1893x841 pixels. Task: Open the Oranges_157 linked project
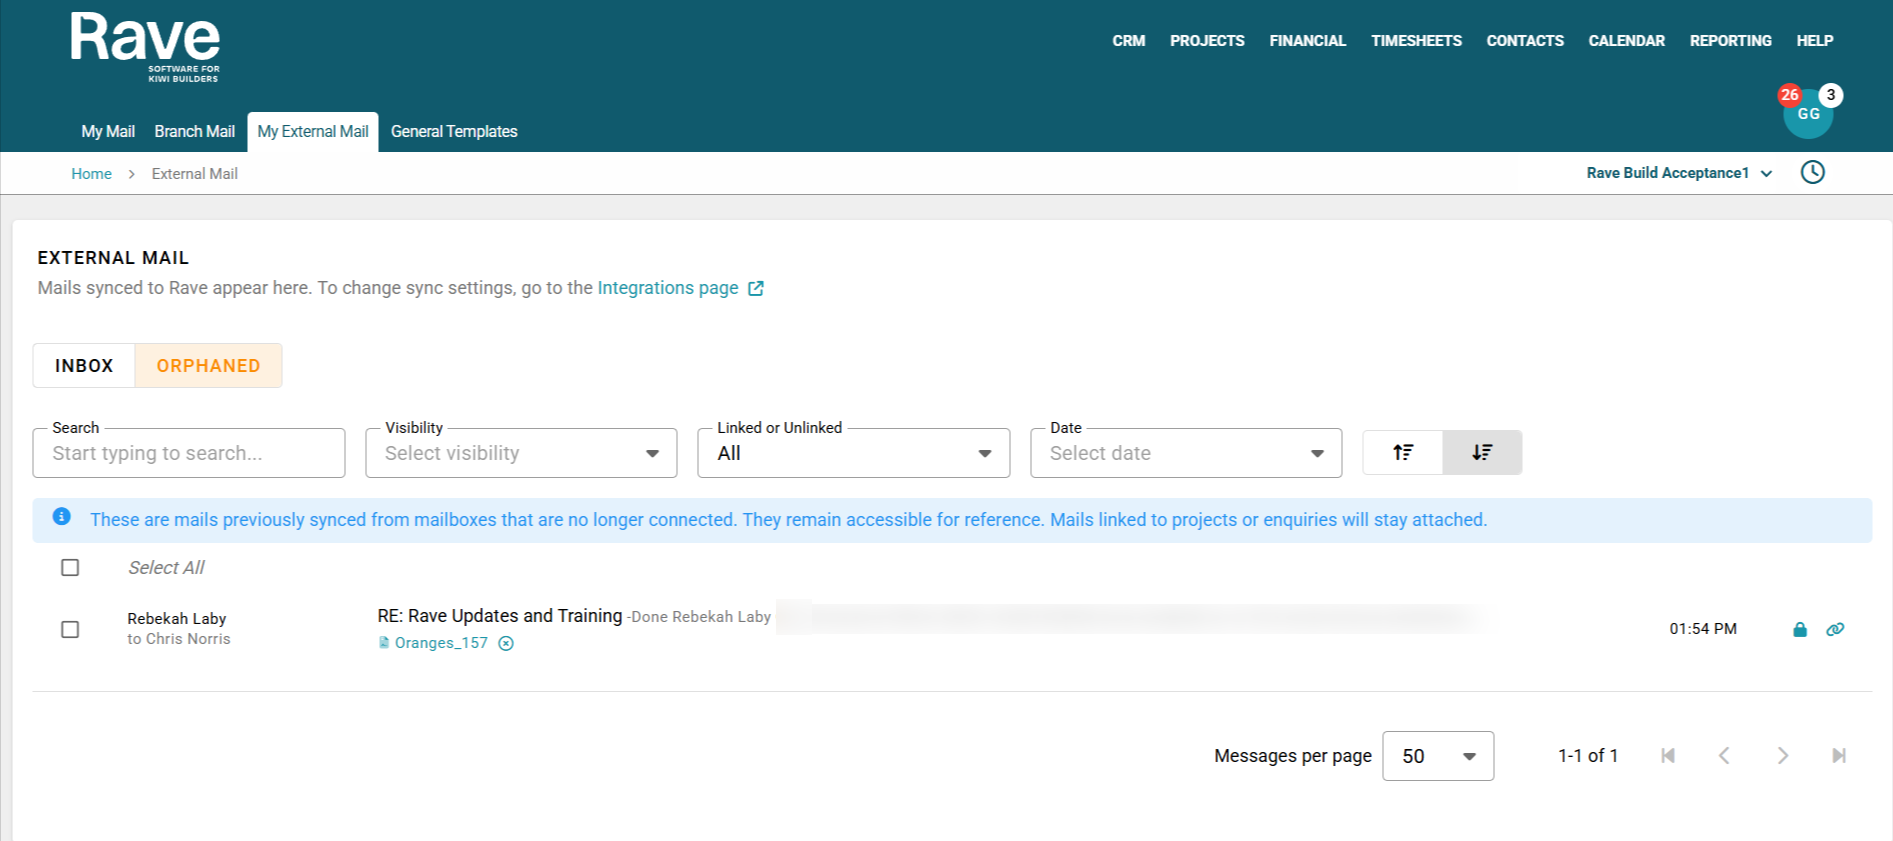tap(441, 643)
